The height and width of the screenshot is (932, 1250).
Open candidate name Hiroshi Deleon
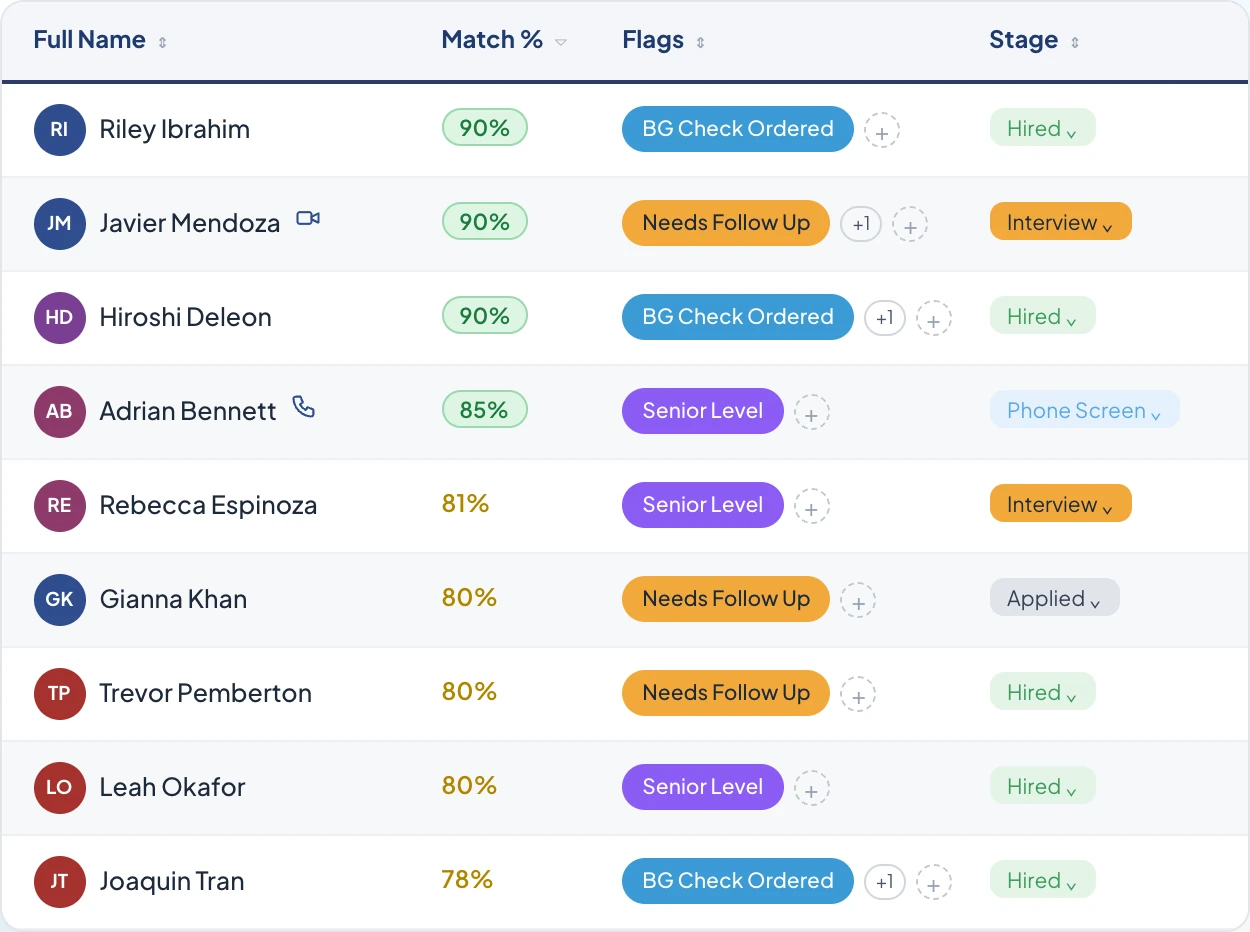point(186,318)
